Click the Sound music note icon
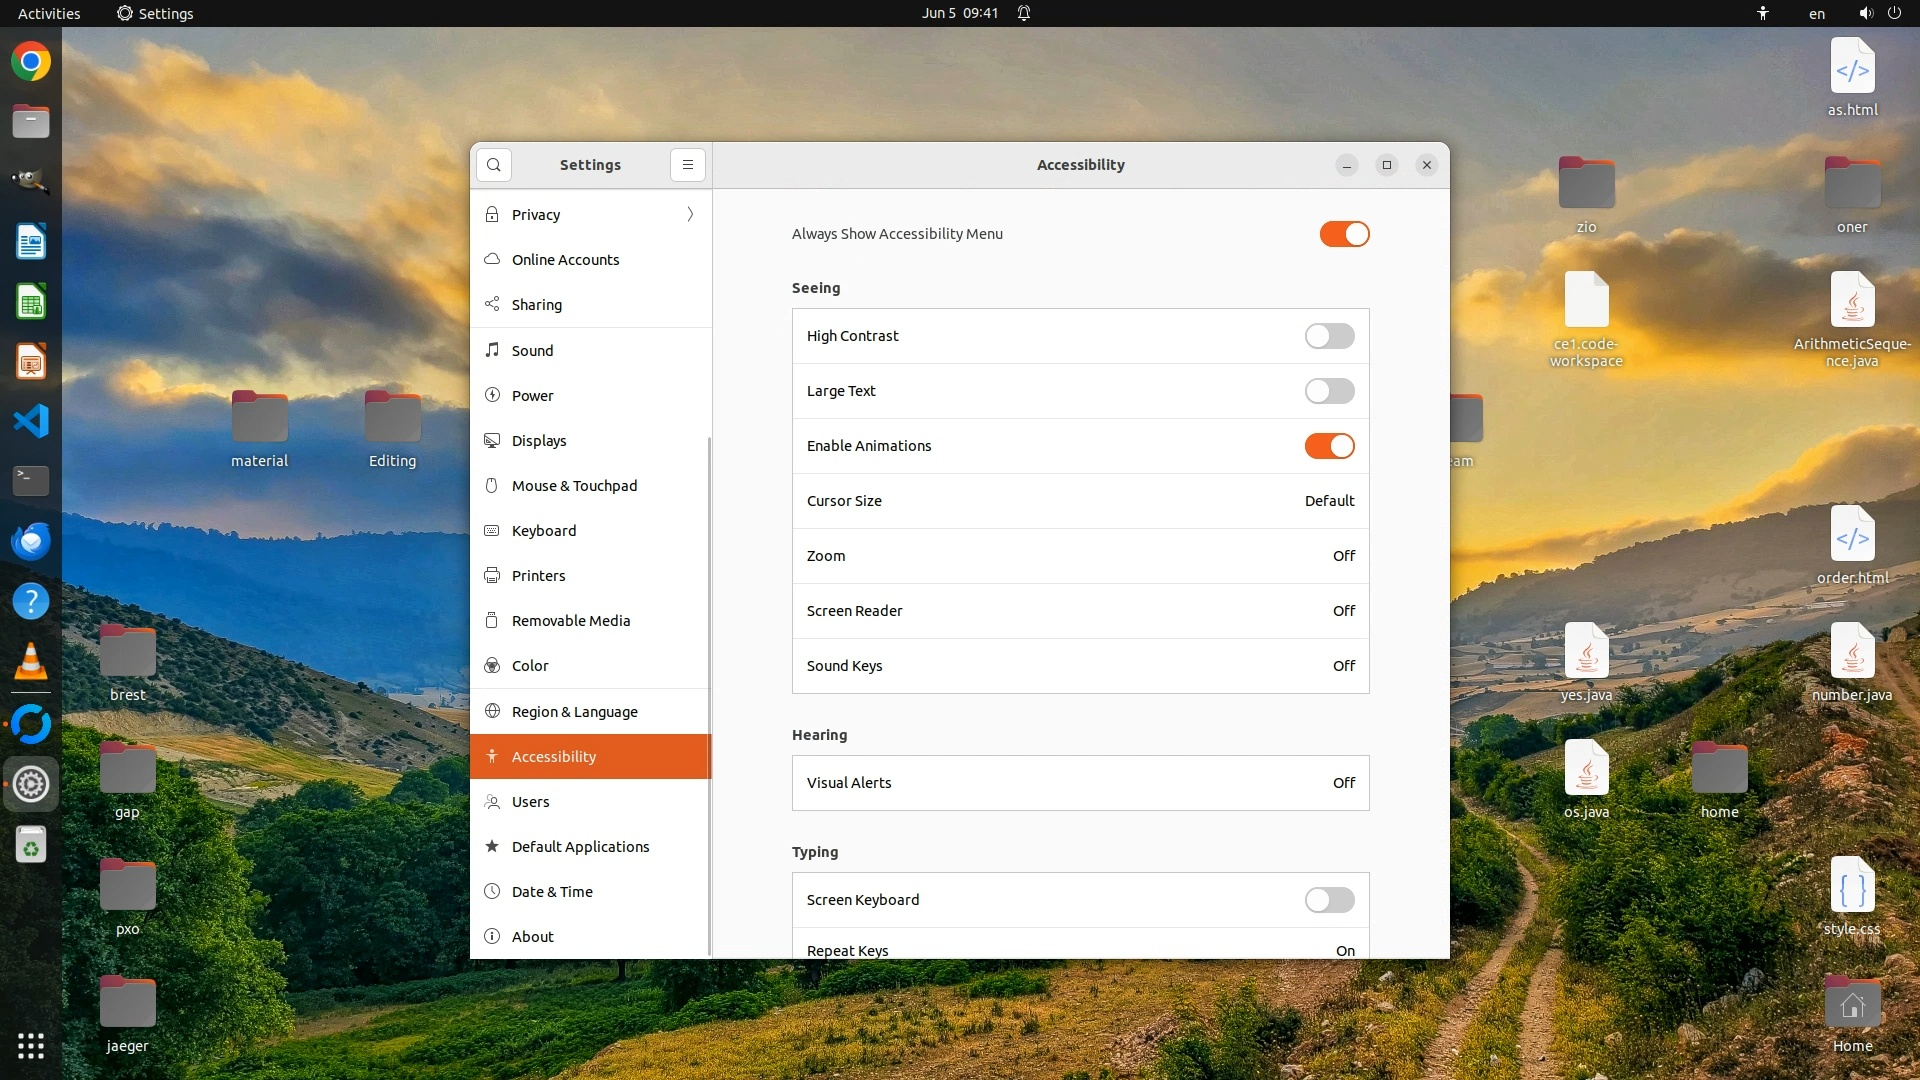This screenshot has height=1080, width=1920. pyautogui.click(x=492, y=350)
